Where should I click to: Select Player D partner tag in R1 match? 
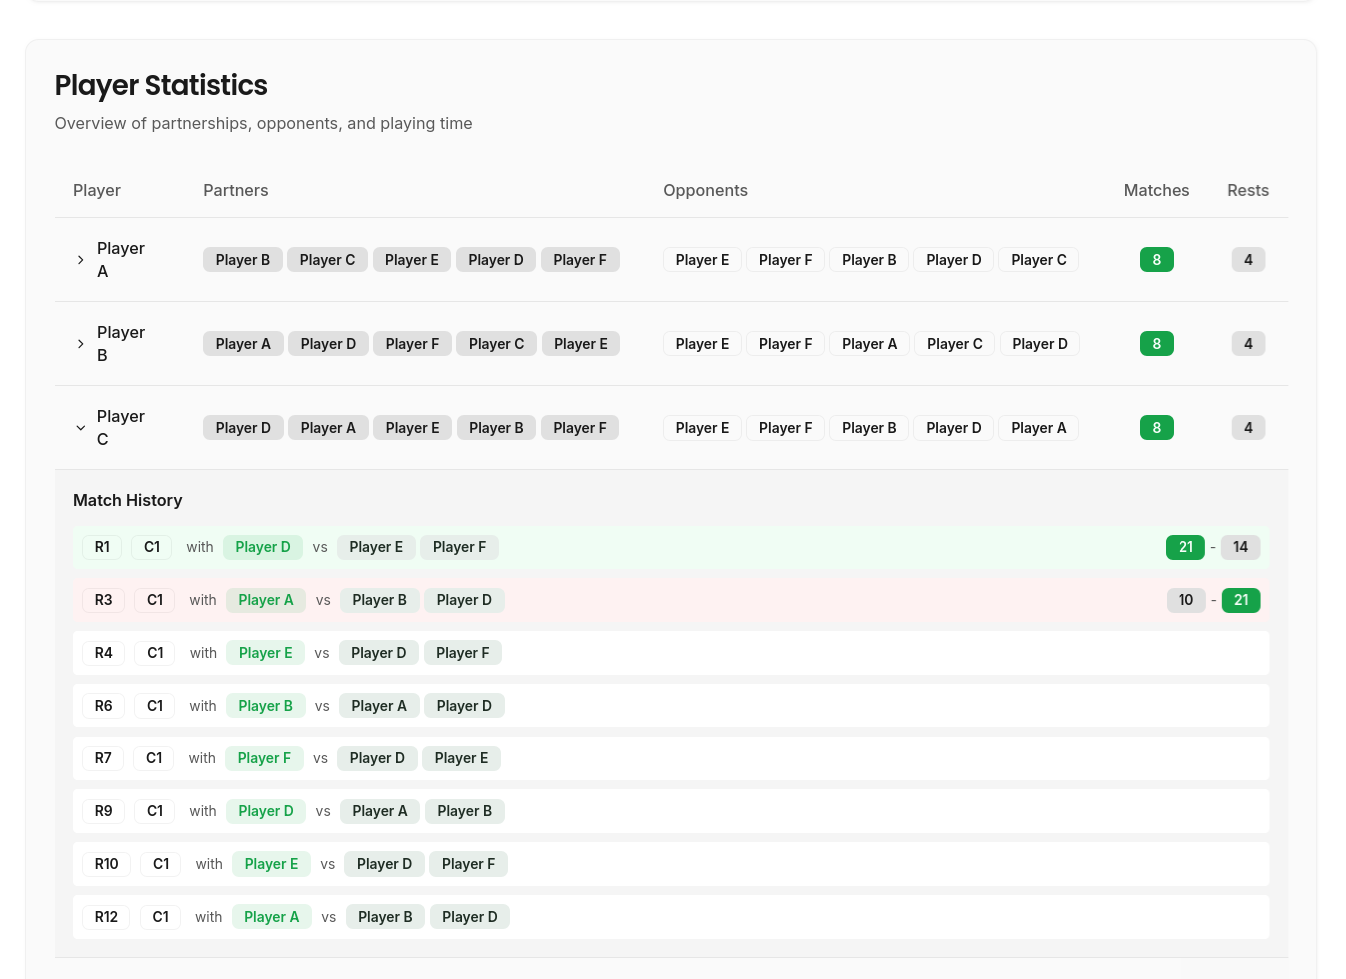click(263, 547)
